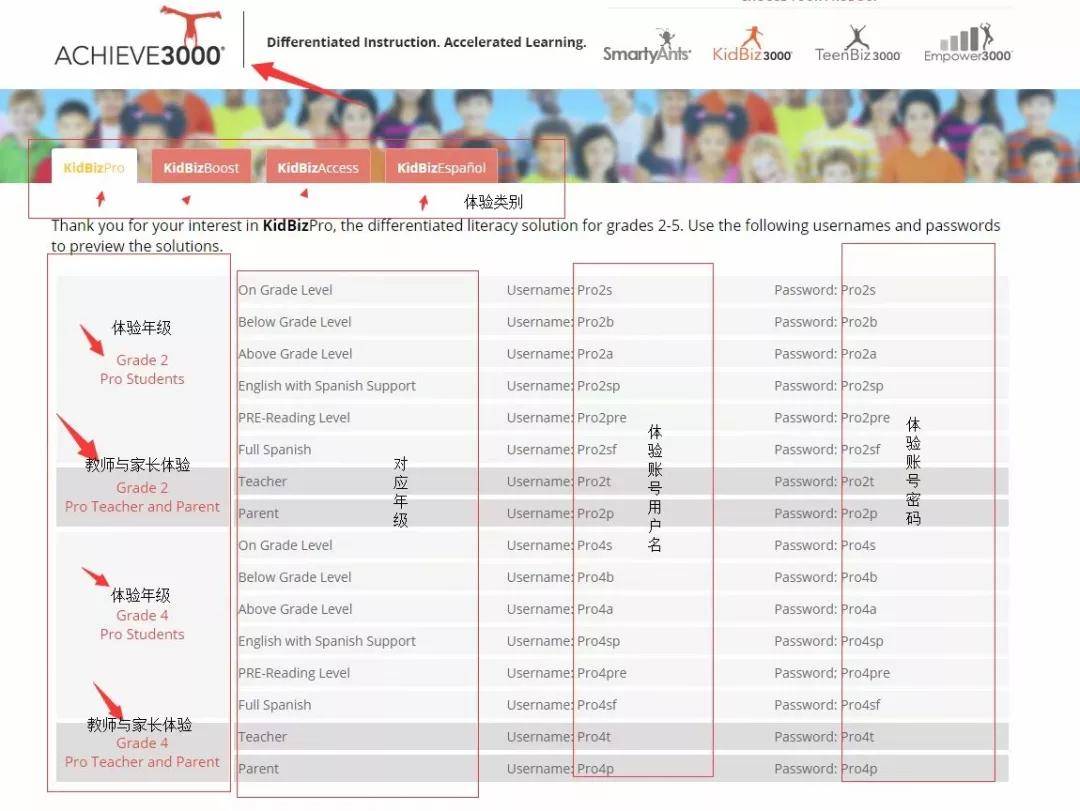Screen dimensions: 1080x811
Task: Click password value Pro2sf
Action: point(861,449)
